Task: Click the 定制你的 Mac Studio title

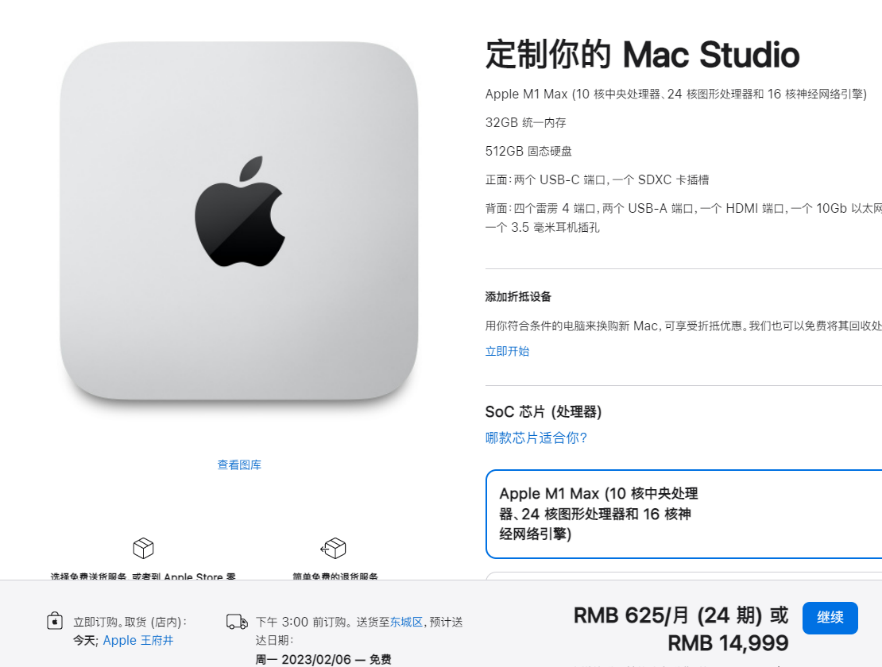Action: click(x=642, y=55)
